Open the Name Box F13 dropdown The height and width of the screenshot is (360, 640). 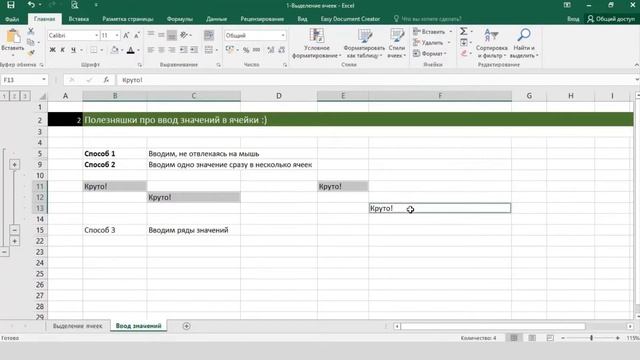click(44, 80)
